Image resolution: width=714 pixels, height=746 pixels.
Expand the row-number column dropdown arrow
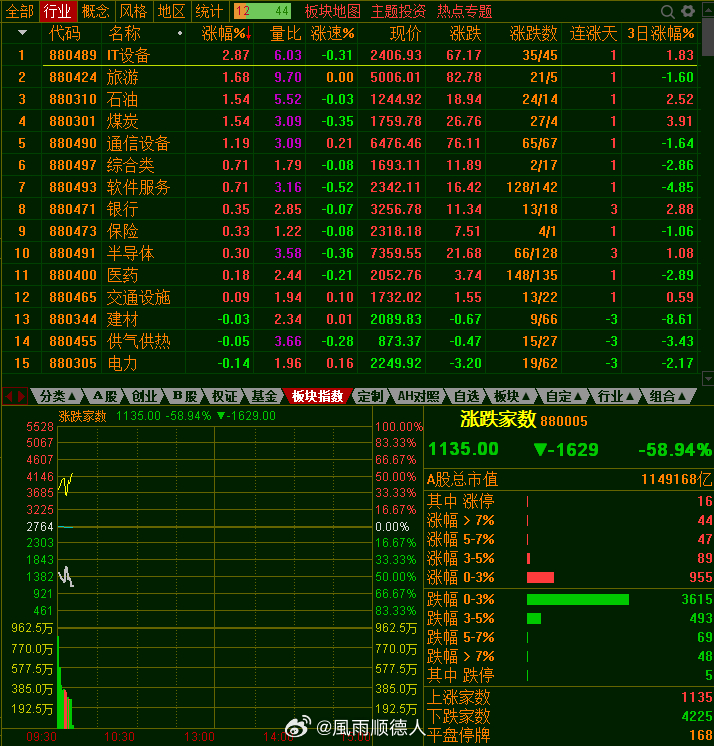pos(22,33)
